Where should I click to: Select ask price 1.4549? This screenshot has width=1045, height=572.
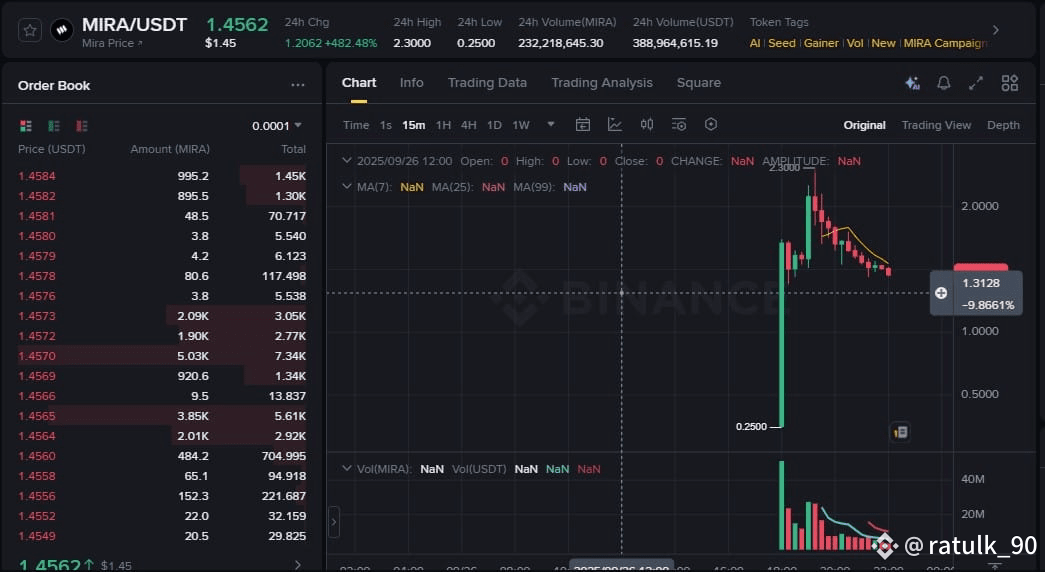[37, 536]
